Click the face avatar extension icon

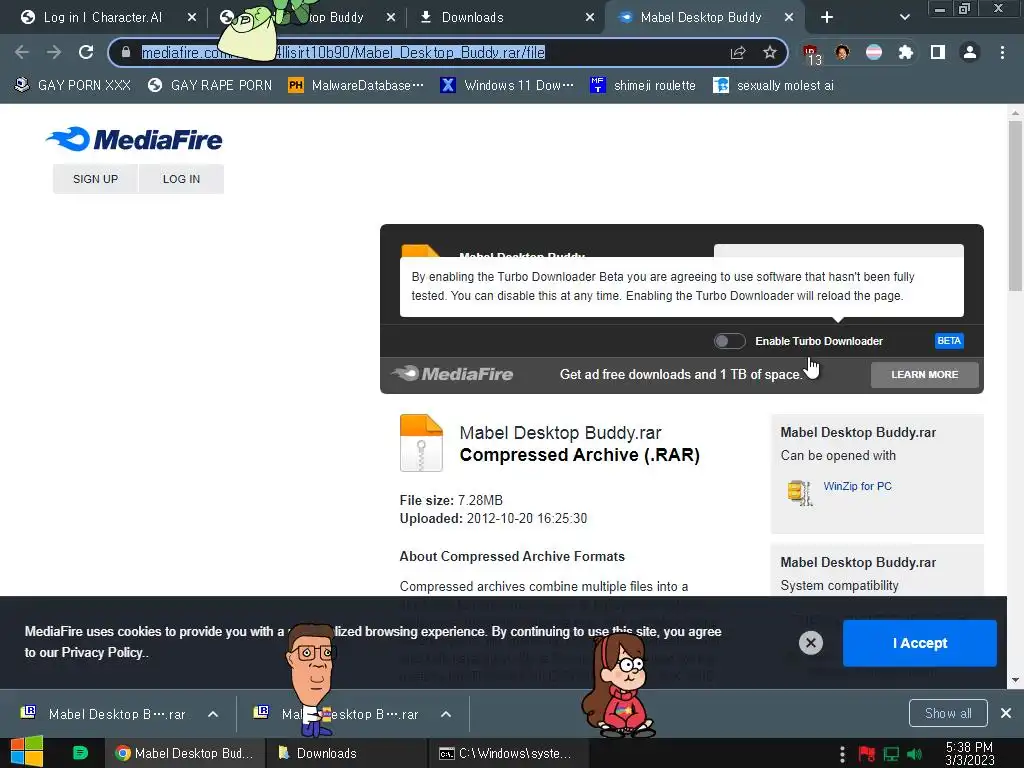(x=842, y=52)
